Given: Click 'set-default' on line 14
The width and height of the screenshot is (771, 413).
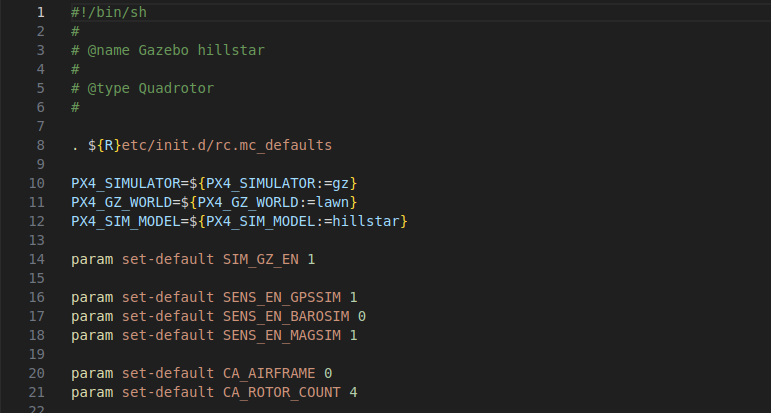Looking at the screenshot, I should coord(168,259).
